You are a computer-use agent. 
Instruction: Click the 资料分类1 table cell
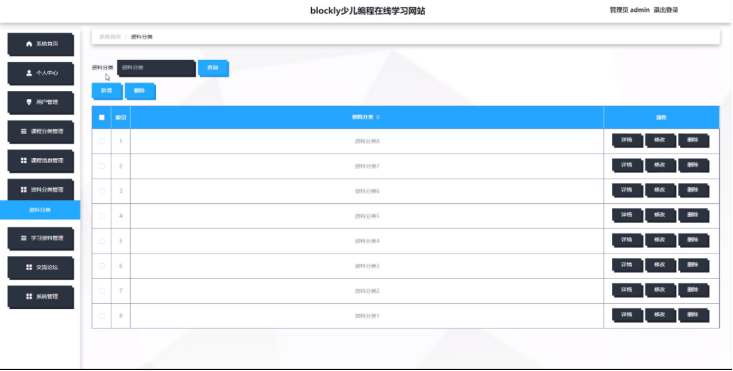point(367,316)
